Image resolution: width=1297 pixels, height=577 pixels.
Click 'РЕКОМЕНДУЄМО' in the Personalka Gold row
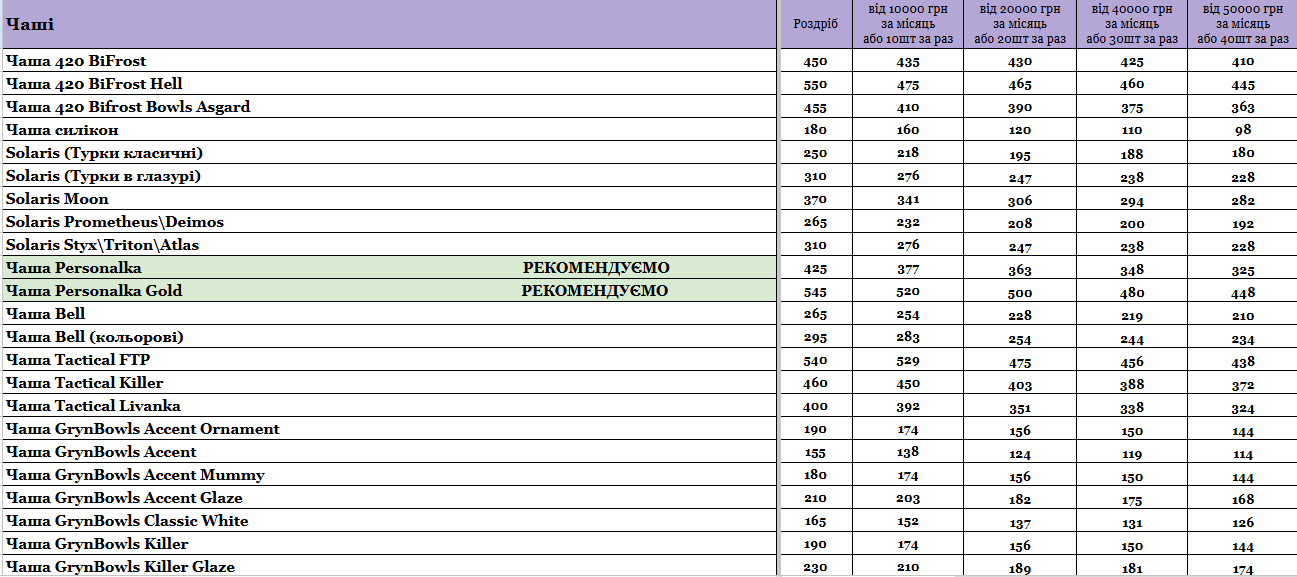pyautogui.click(x=595, y=291)
